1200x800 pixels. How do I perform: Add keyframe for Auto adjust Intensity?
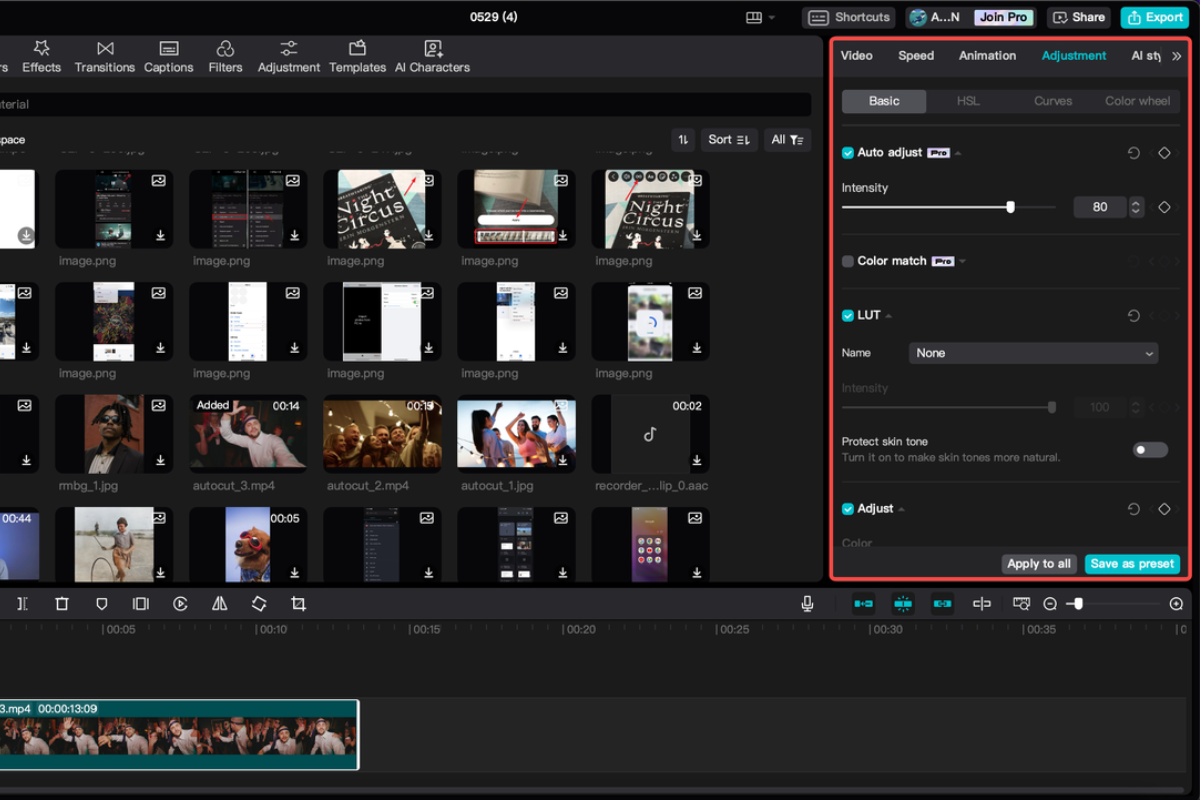pyautogui.click(x=1164, y=207)
